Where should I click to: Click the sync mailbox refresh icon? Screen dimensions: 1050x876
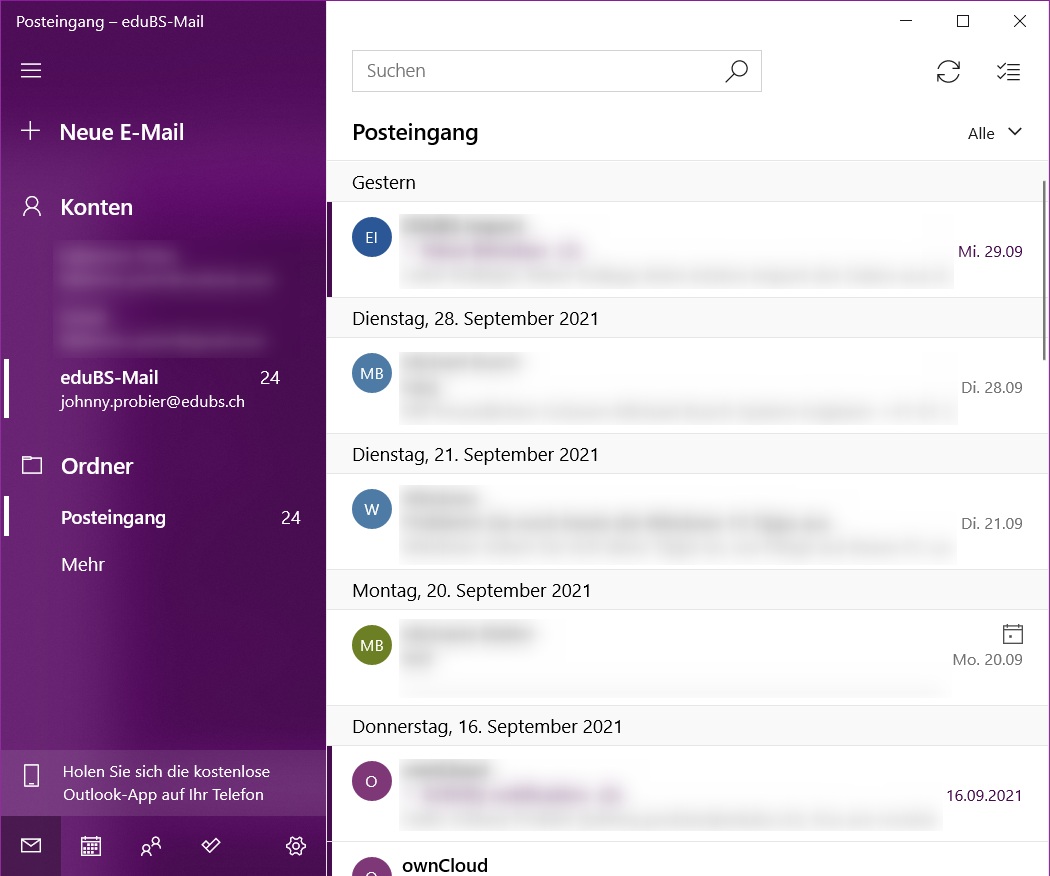click(948, 71)
